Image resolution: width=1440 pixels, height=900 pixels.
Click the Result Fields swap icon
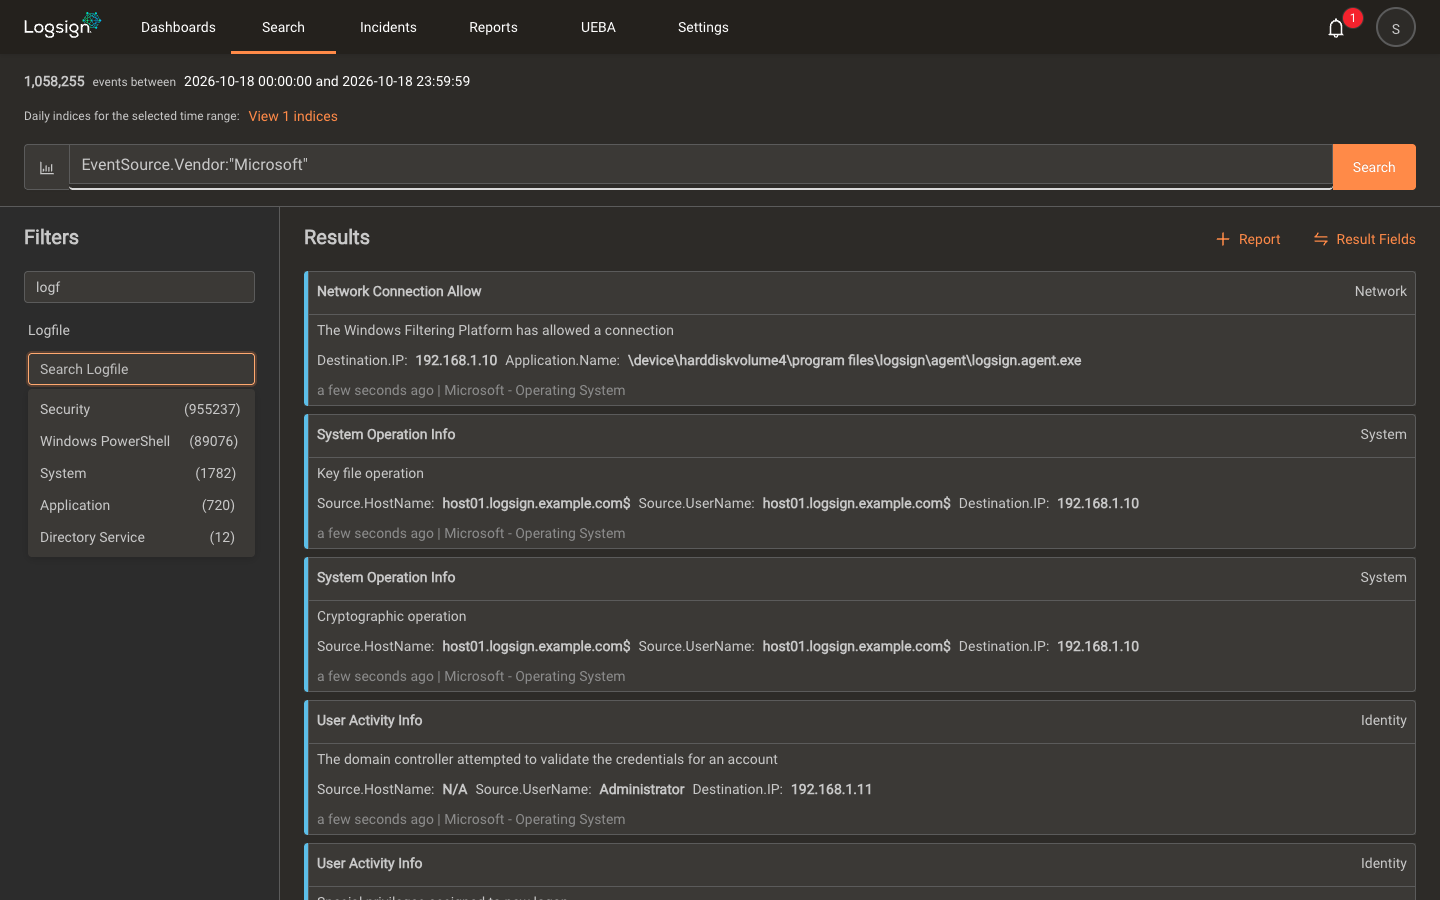[1321, 239]
